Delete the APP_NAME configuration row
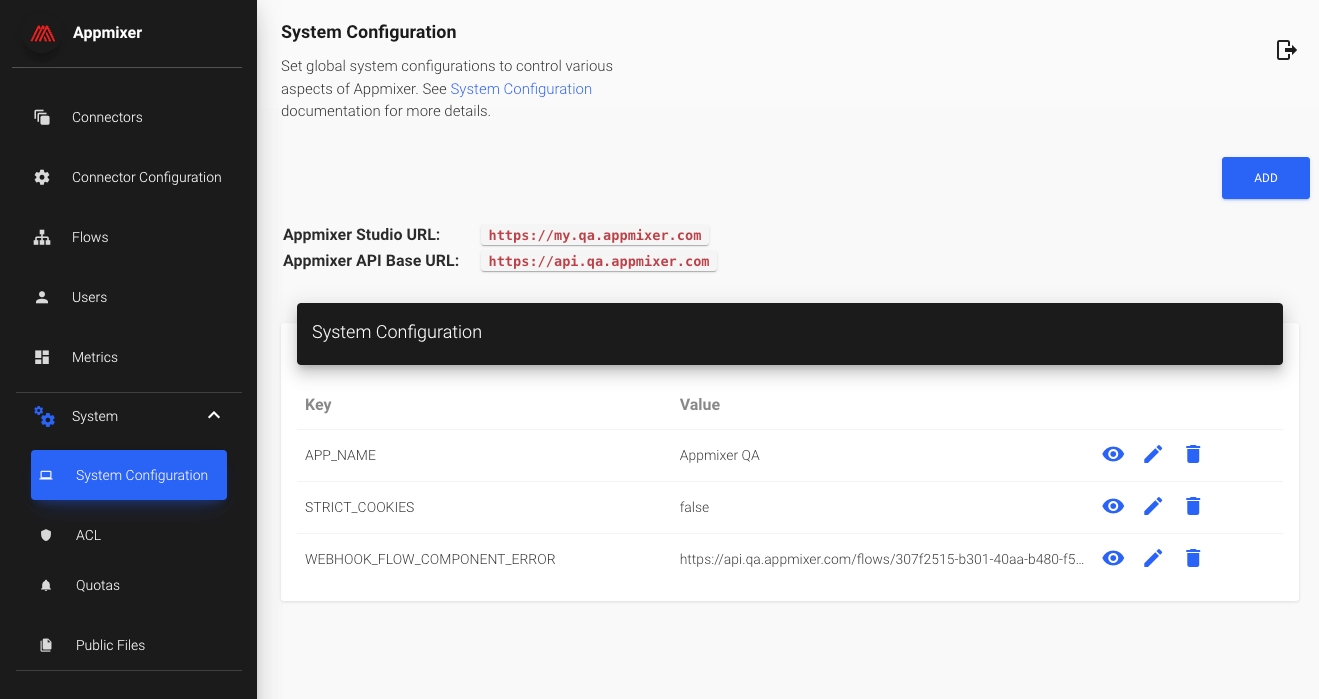This screenshot has height=699, width=1319. coord(1192,455)
